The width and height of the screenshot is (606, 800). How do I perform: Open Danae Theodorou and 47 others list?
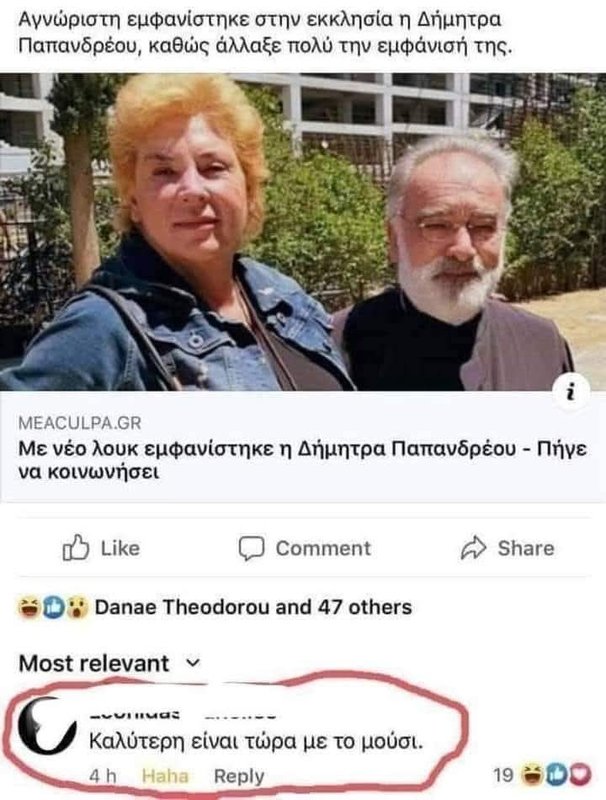point(253,607)
